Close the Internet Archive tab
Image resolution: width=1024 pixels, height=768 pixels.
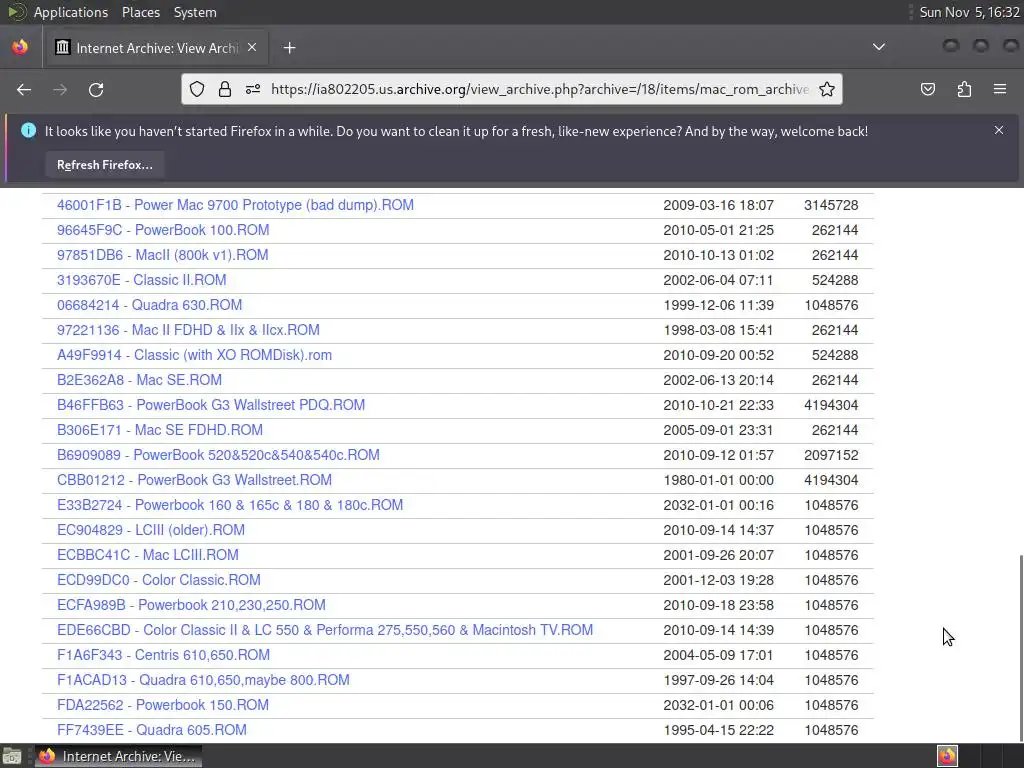pos(252,47)
